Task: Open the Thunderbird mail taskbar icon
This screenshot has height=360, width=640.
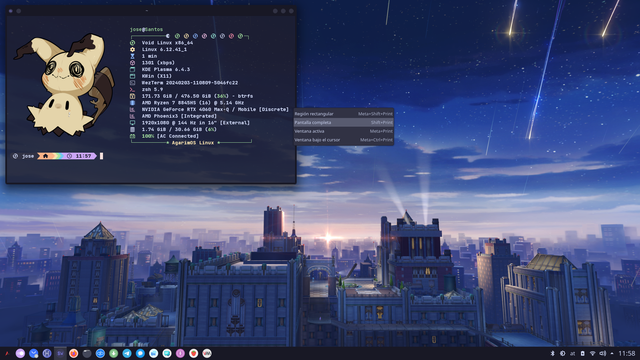Action: coord(33,353)
